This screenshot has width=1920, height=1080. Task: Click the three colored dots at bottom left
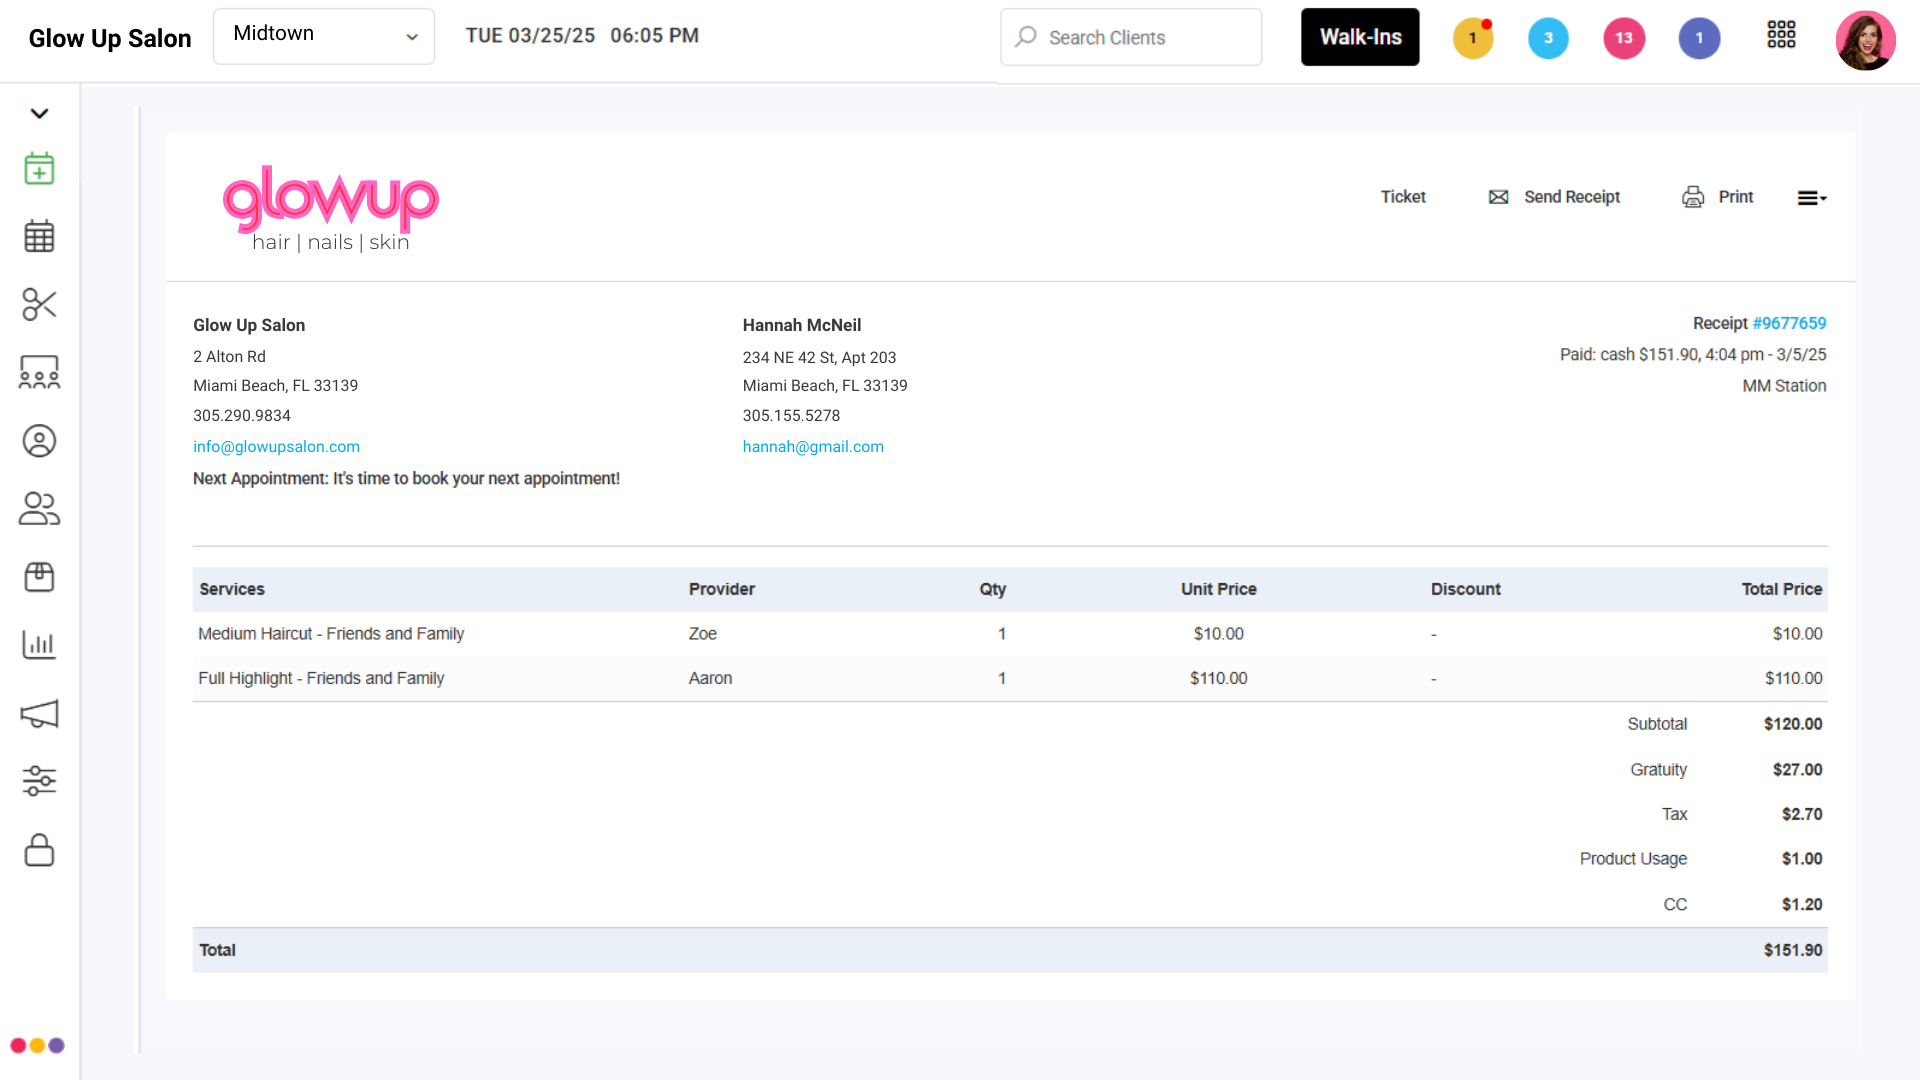37,1045
